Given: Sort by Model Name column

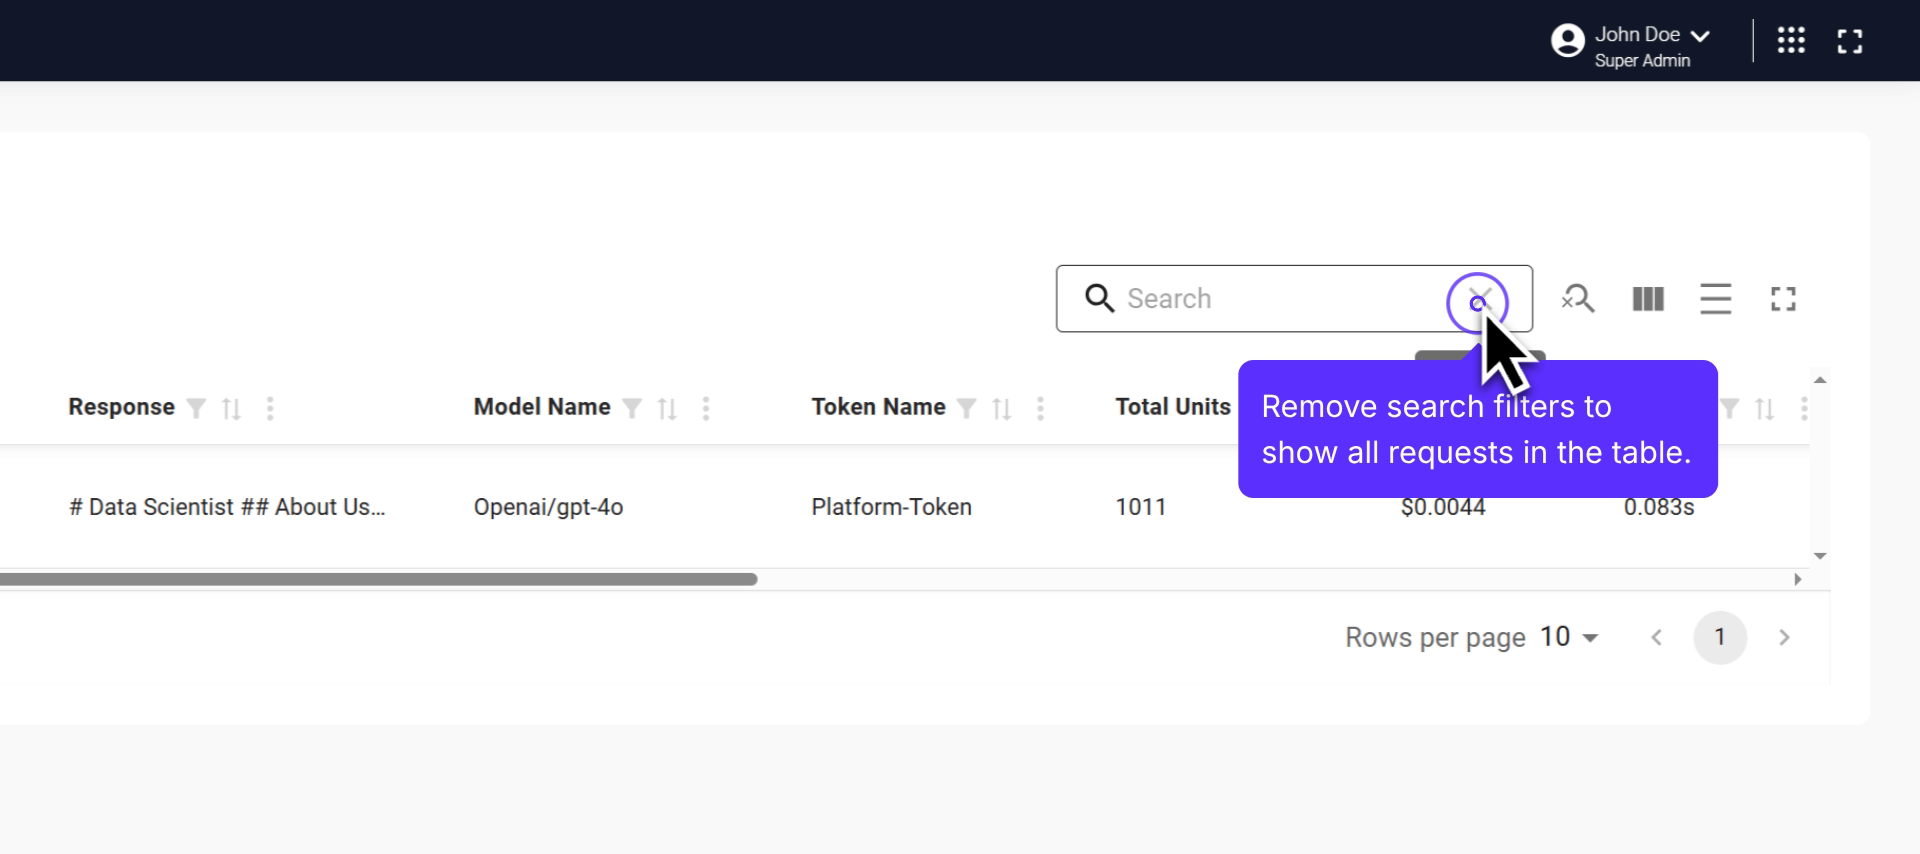Looking at the screenshot, I should coord(667,408).
